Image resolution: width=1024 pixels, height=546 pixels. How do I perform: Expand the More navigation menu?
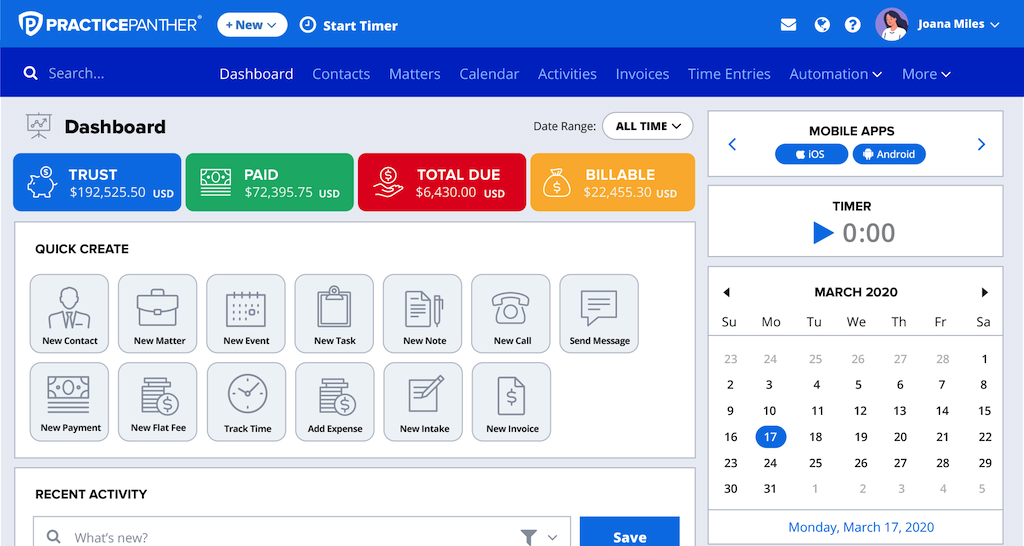click(x=925, y=74)
